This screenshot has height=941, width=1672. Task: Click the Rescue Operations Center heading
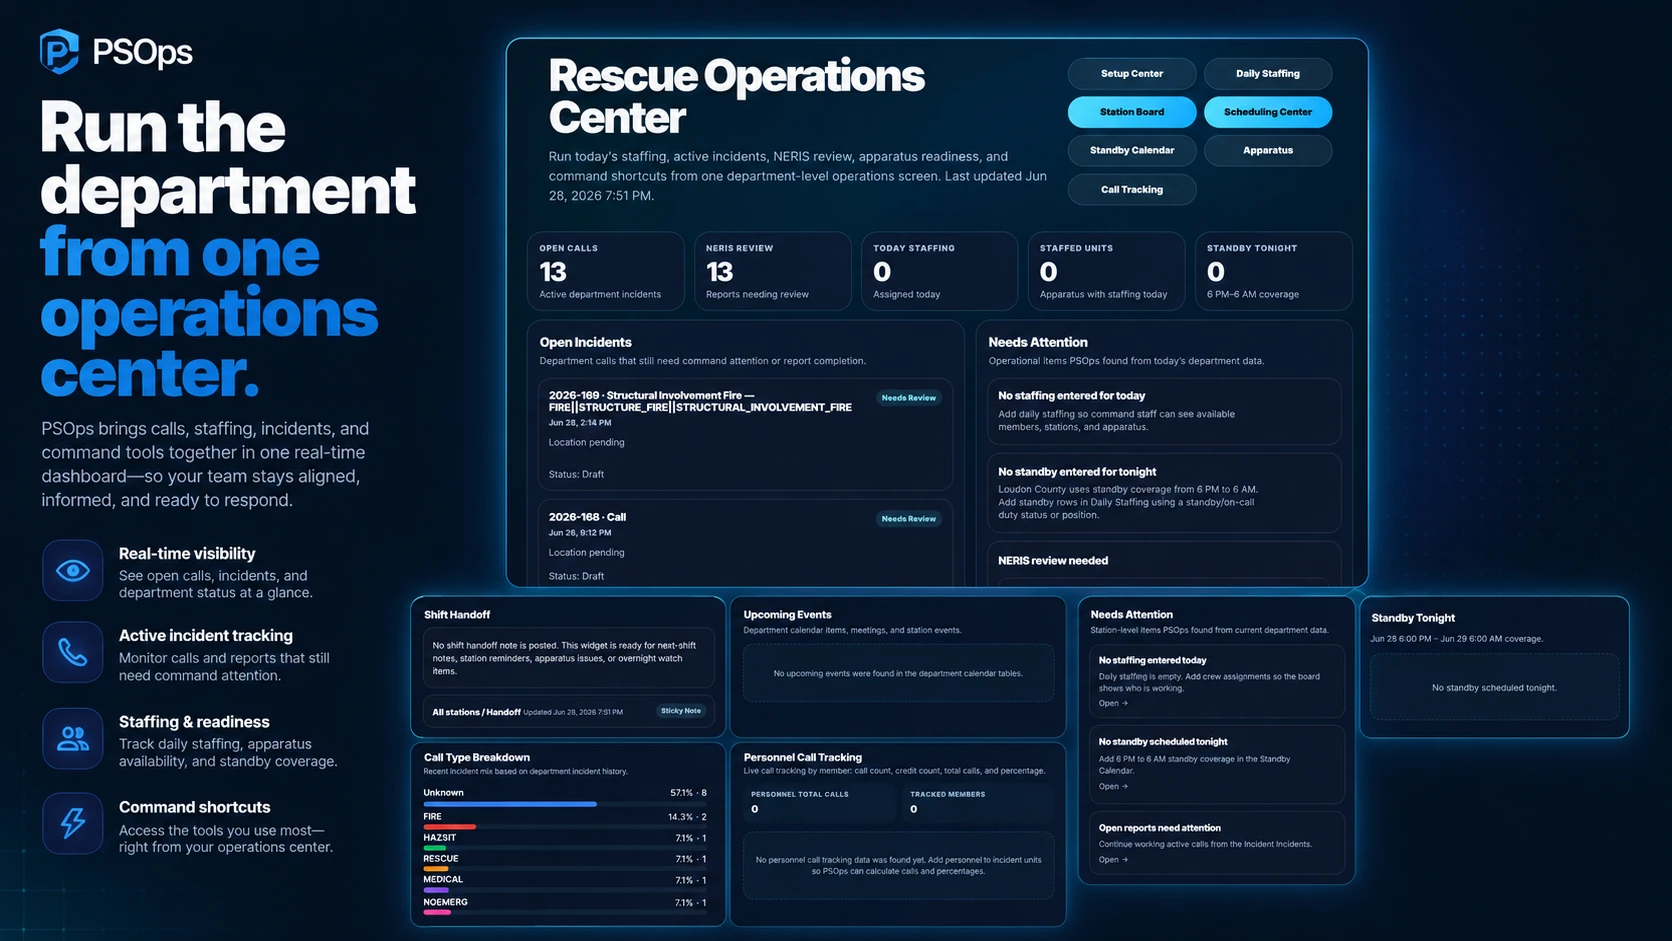pos(737,97)
